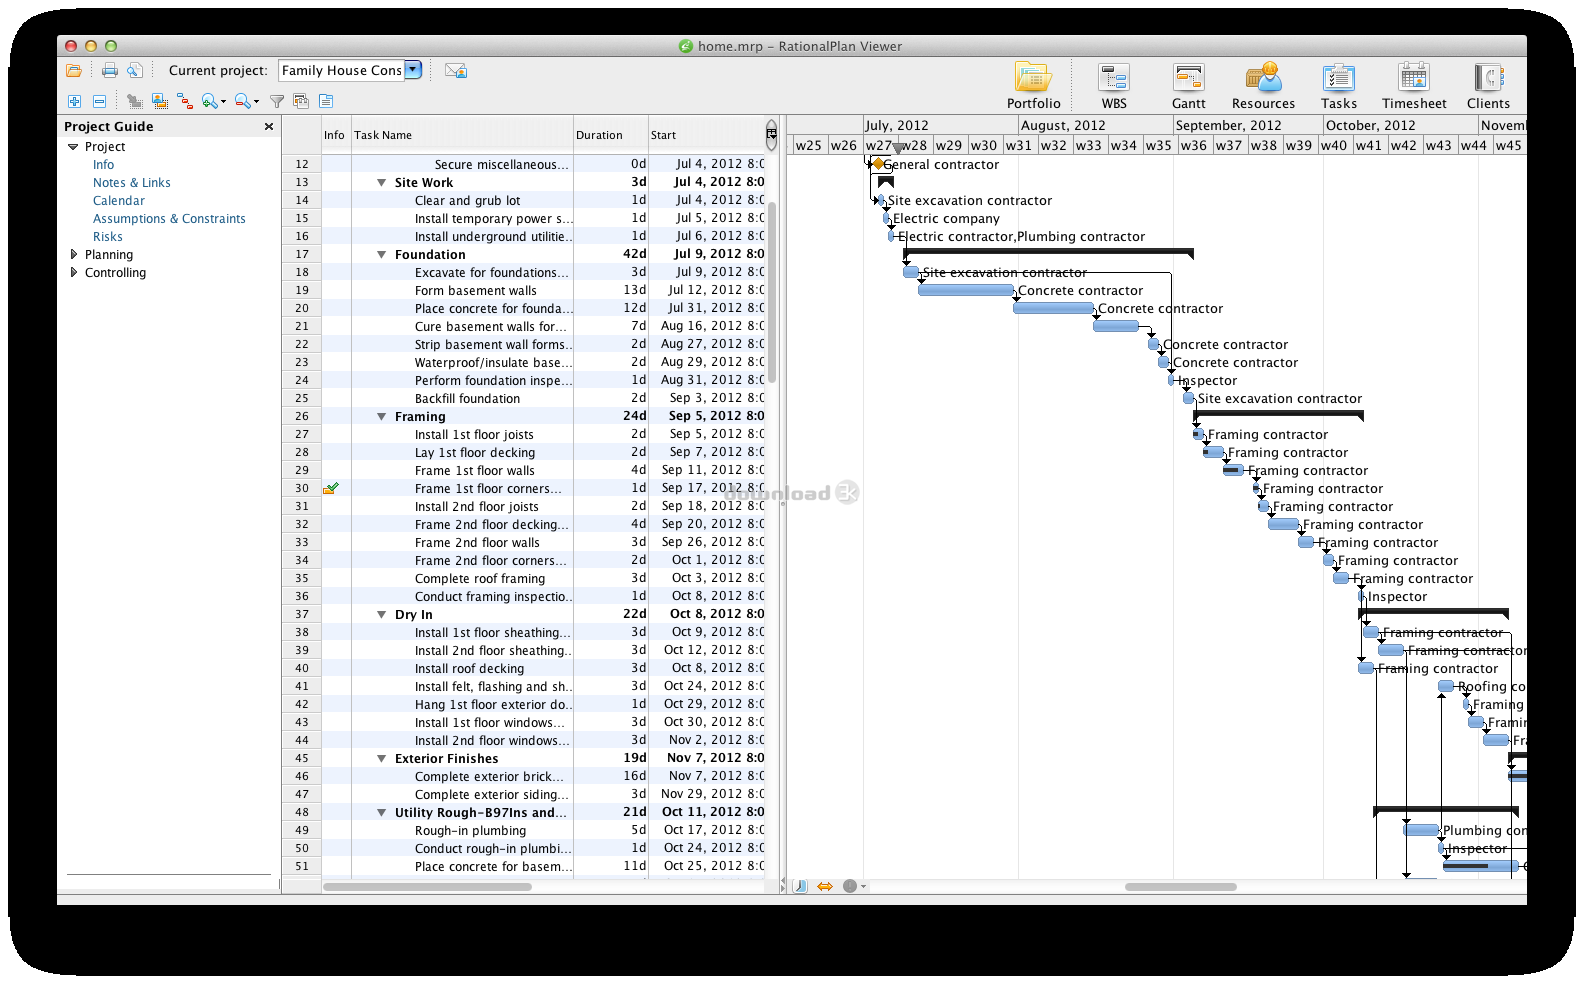Open the Notes & Links page
This screenshot has width=1584, height=984.
tap(131, 183)
